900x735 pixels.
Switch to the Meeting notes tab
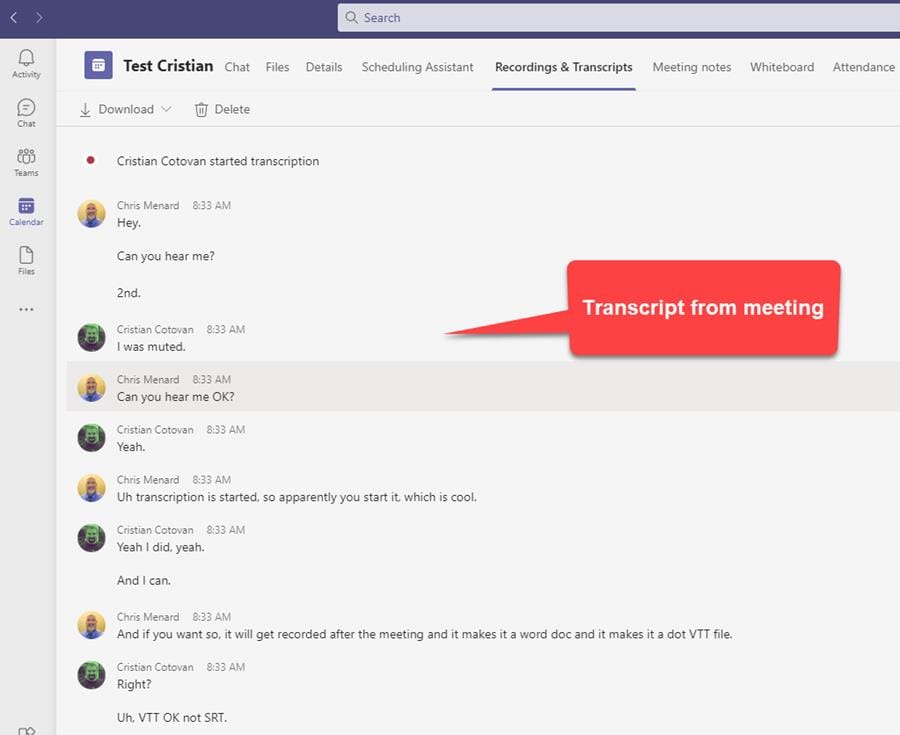click(691, 67)
